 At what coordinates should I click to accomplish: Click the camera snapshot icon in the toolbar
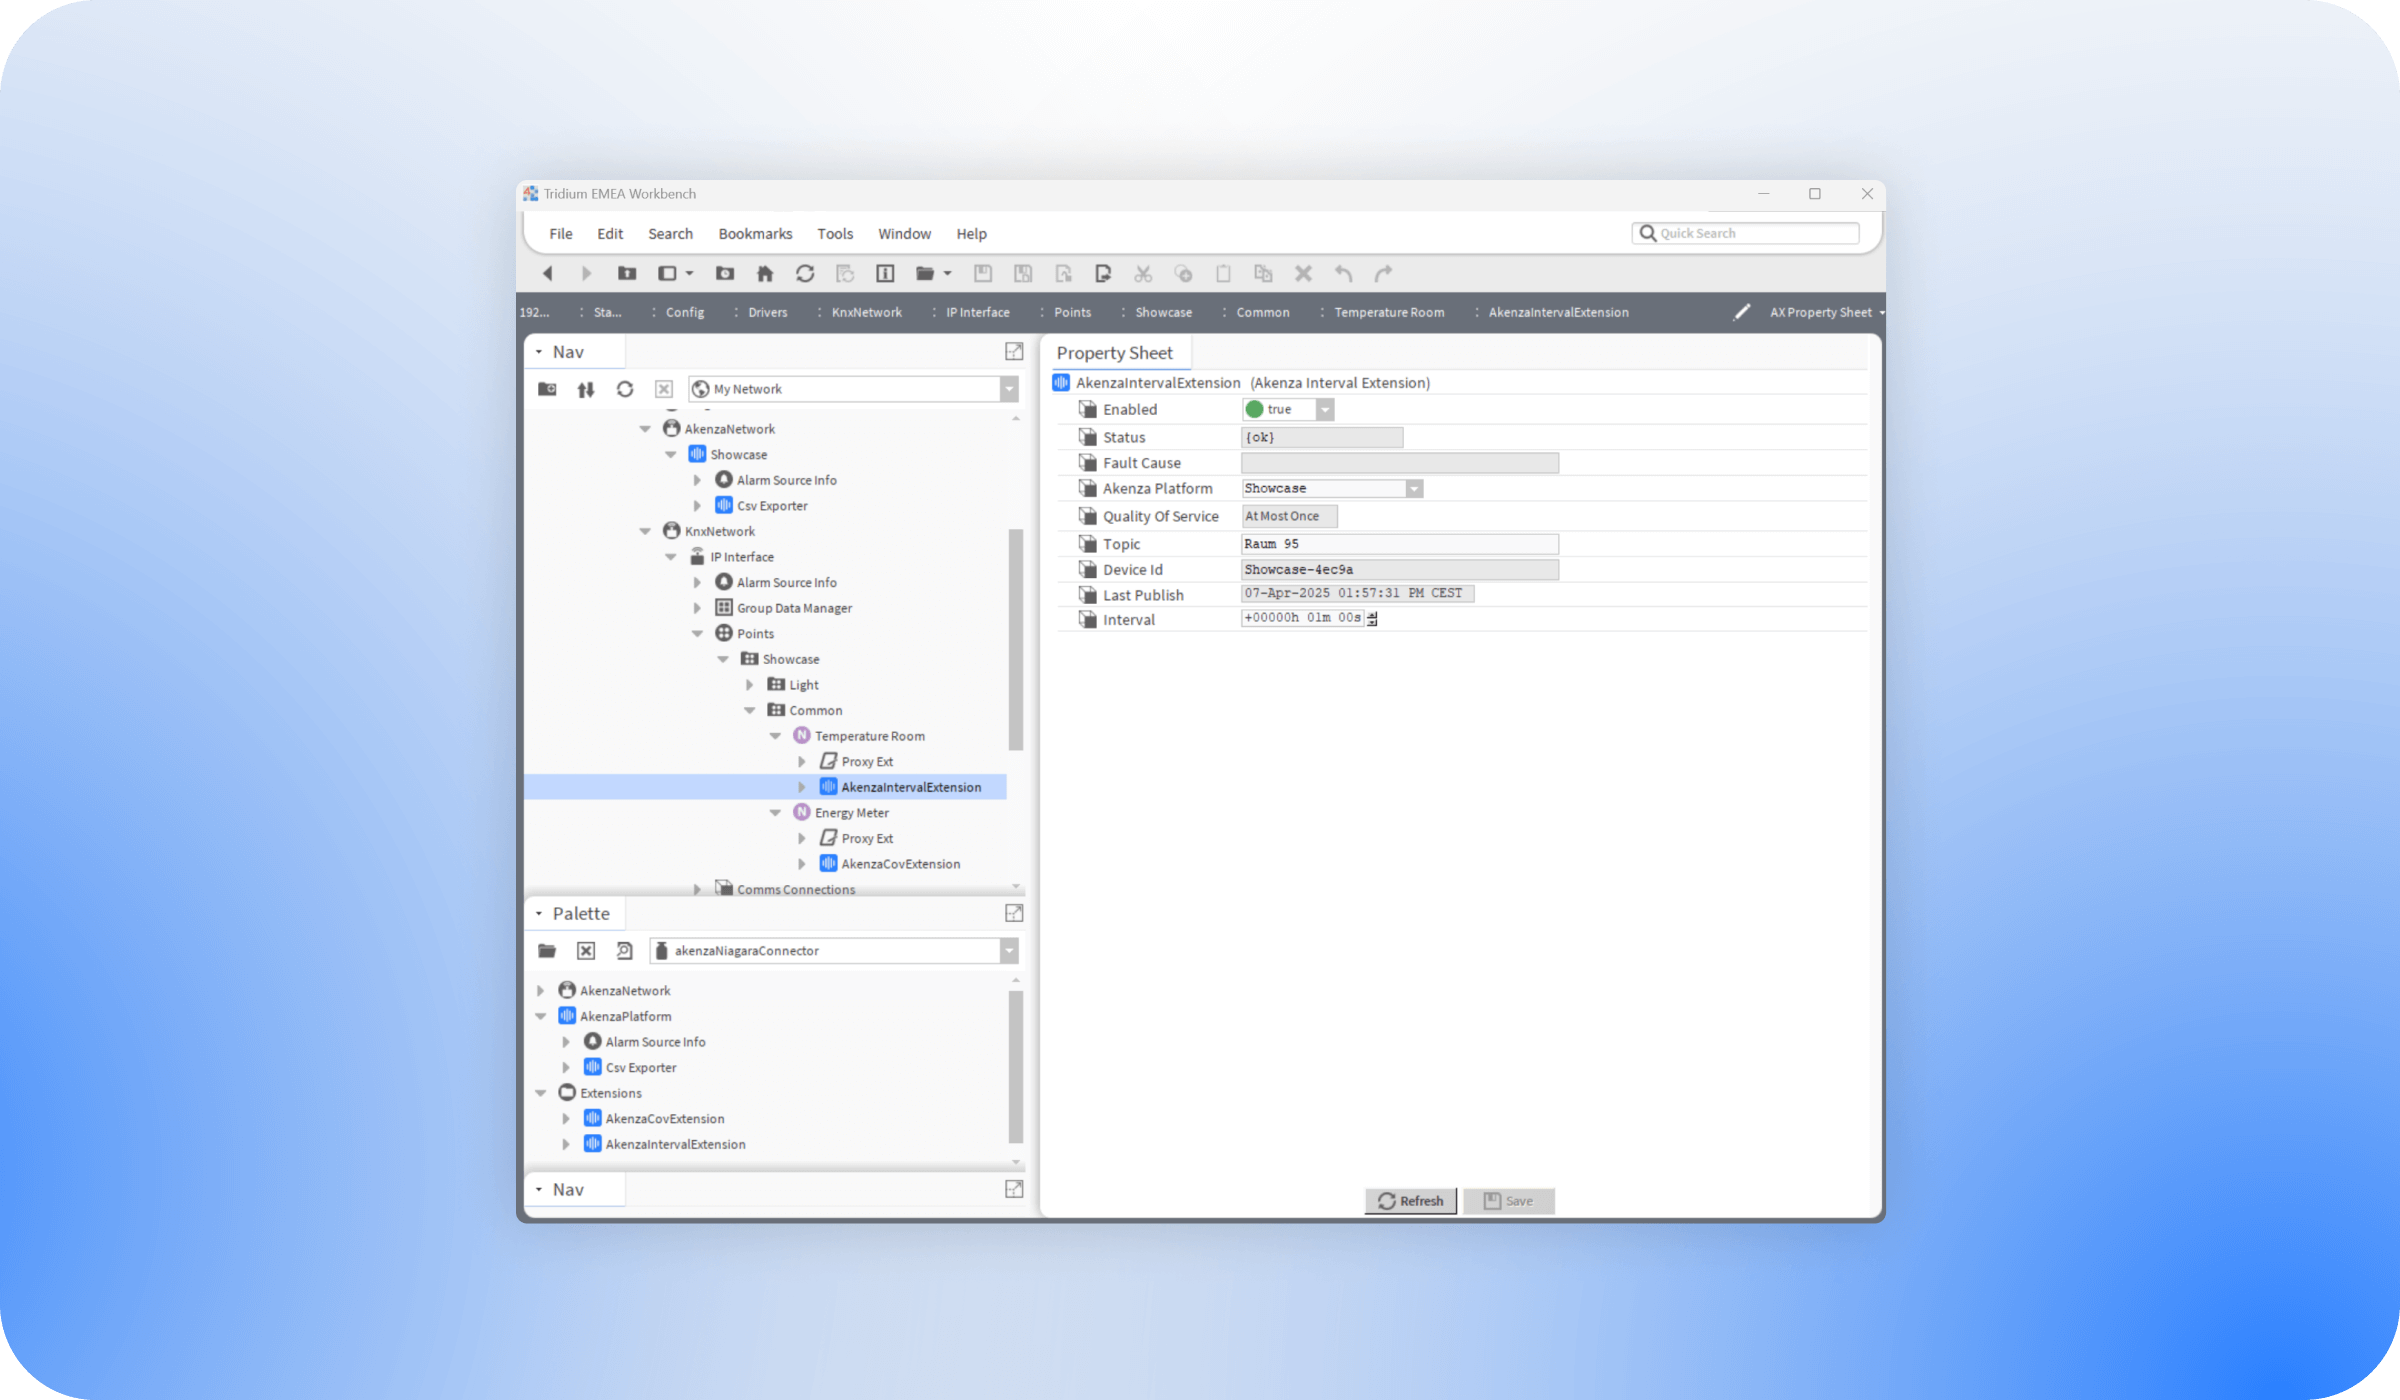(x=725, y=273)
